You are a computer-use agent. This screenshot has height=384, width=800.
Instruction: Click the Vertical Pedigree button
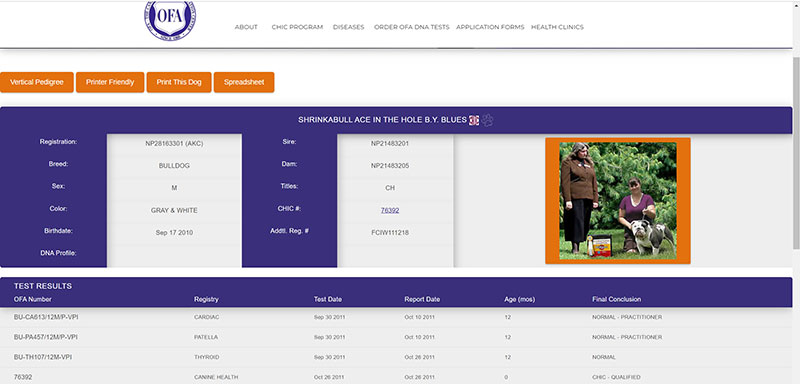[37, 82]
